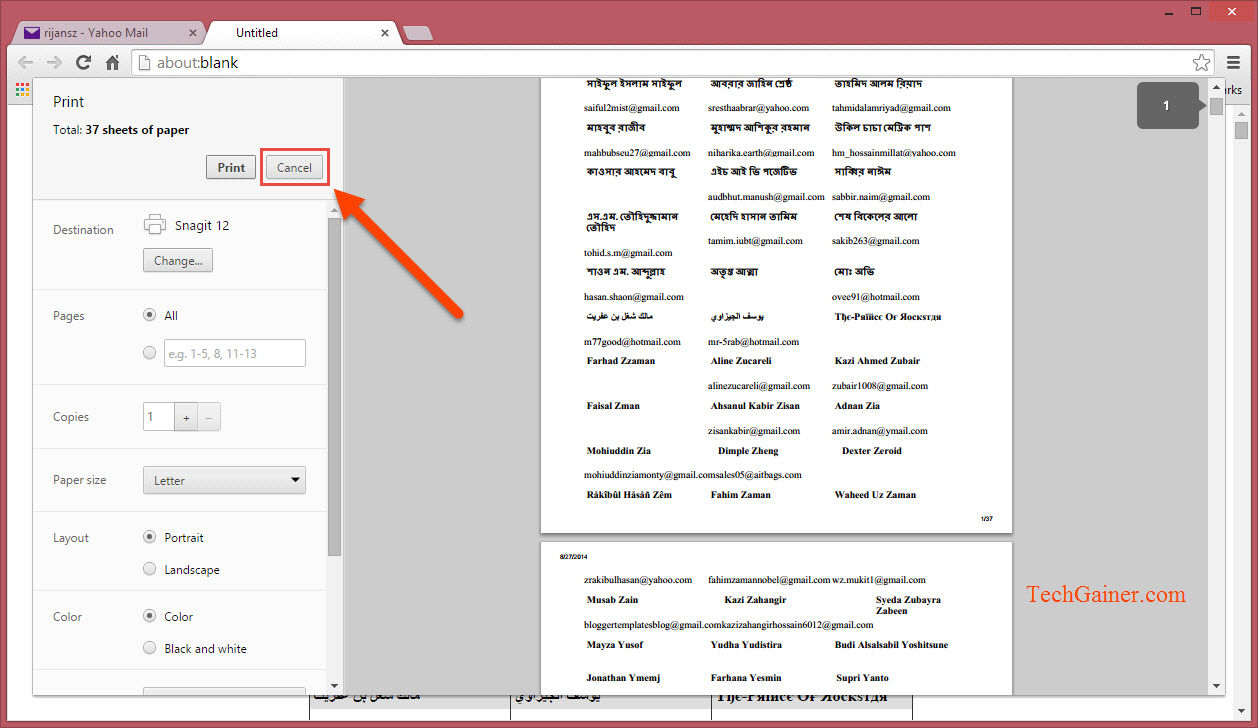Increment the number of copies
This screenshot has width=1258, height=728.
[x=186, y=417]
